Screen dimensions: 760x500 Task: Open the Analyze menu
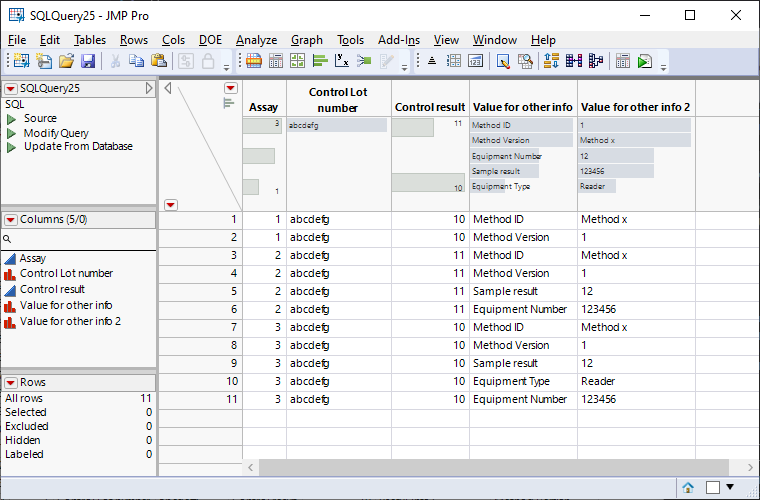pyautogui.click(x=256, y=40)
